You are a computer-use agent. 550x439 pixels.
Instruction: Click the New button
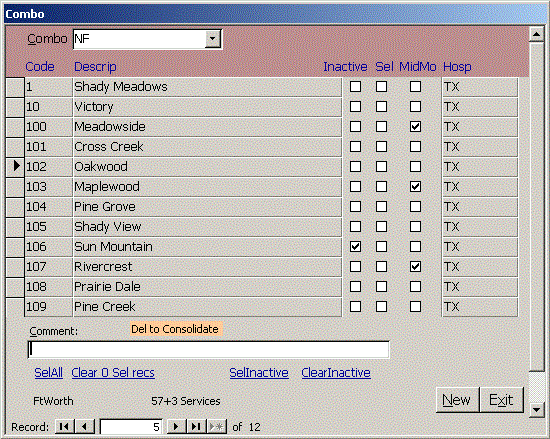click(x=457, y=400)
